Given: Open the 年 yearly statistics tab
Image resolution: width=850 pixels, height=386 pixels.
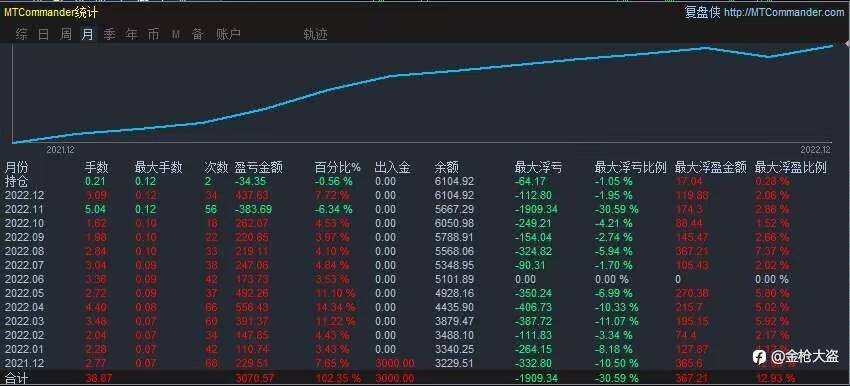Looking at the screenshot, I should [132, 35].
